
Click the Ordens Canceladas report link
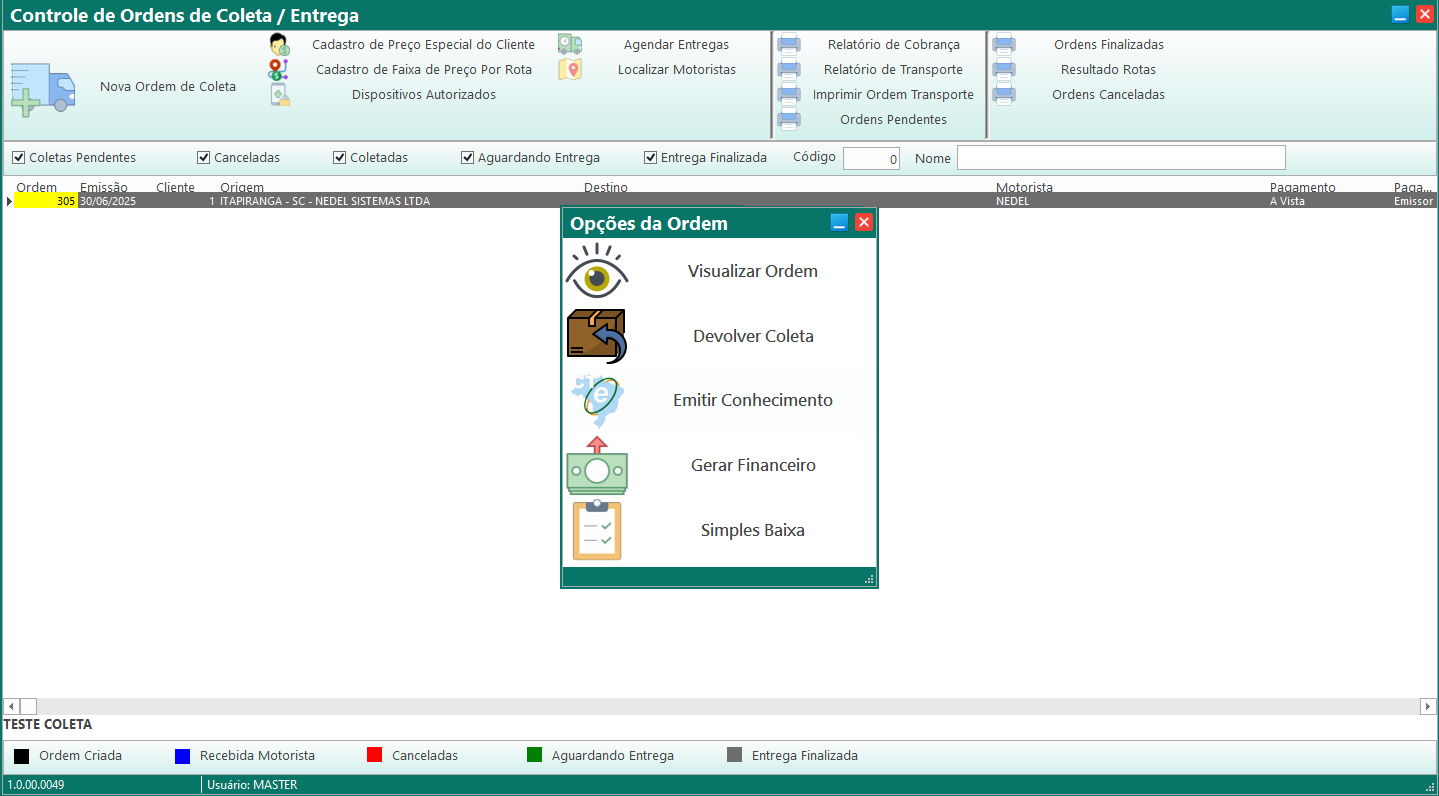[x=1108, y=95]
